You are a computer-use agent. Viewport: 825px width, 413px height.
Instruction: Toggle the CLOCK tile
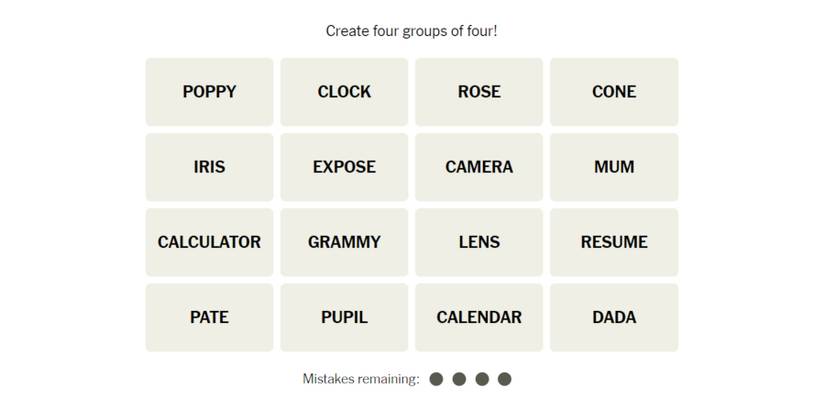click(344, 92)
